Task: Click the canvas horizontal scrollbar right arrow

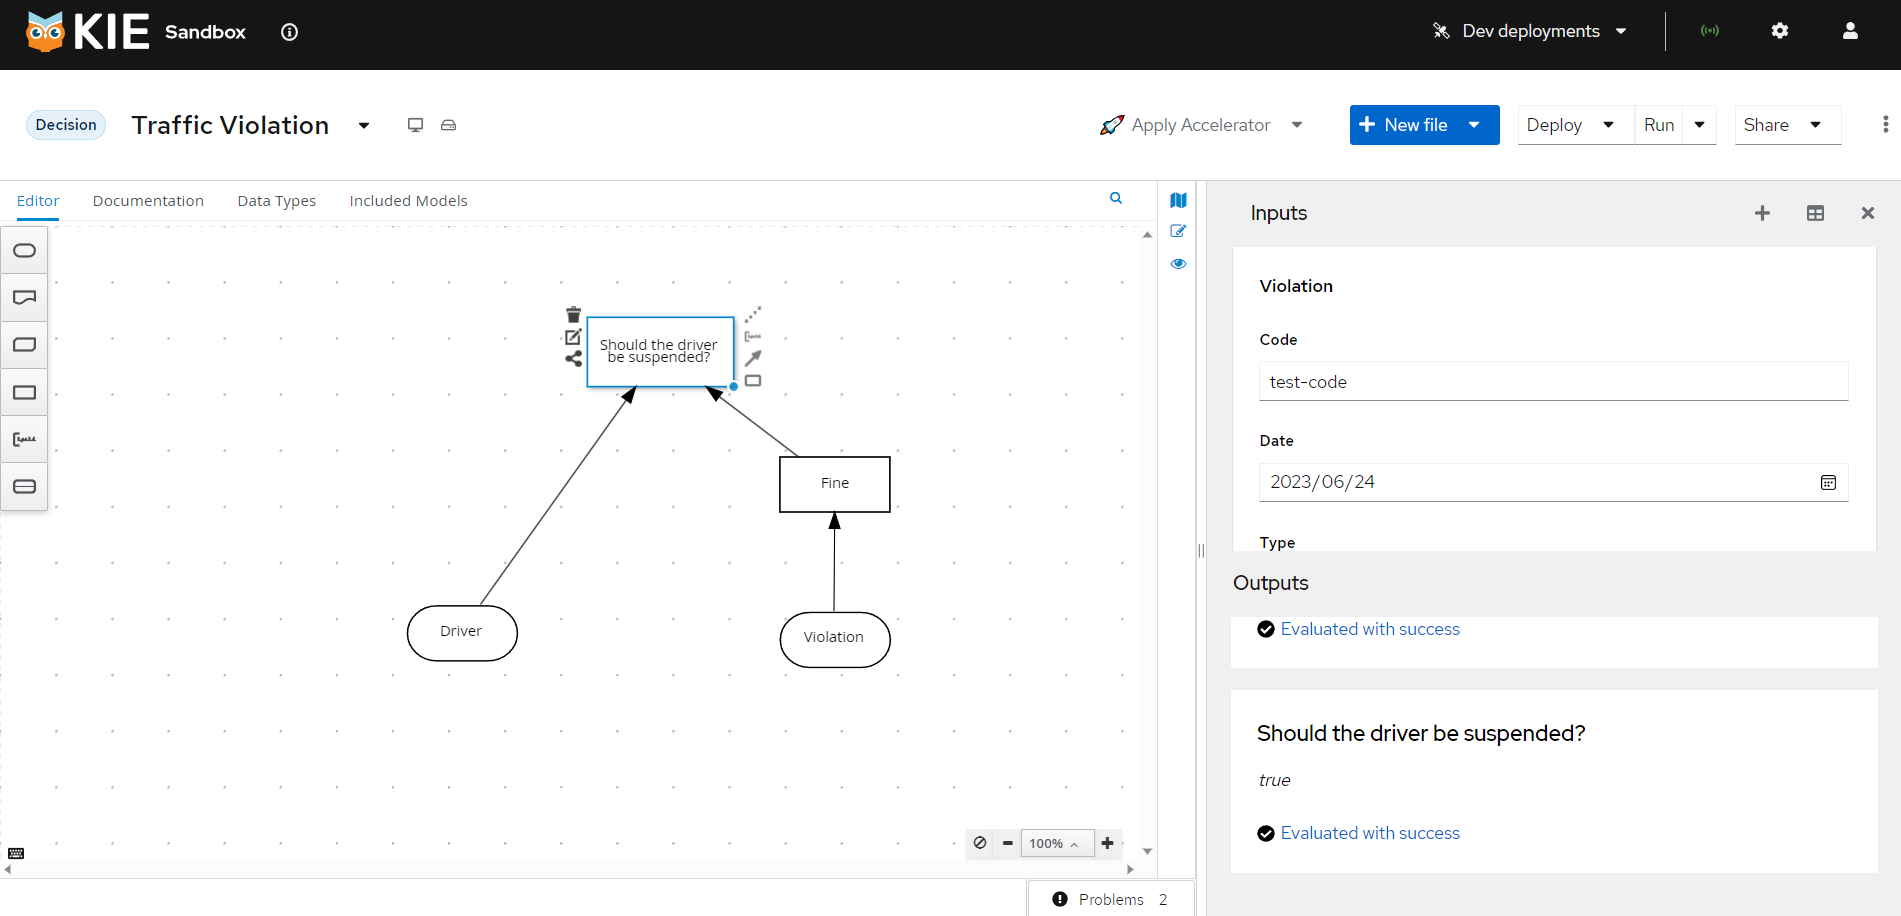Action: tap(1131, 870)
